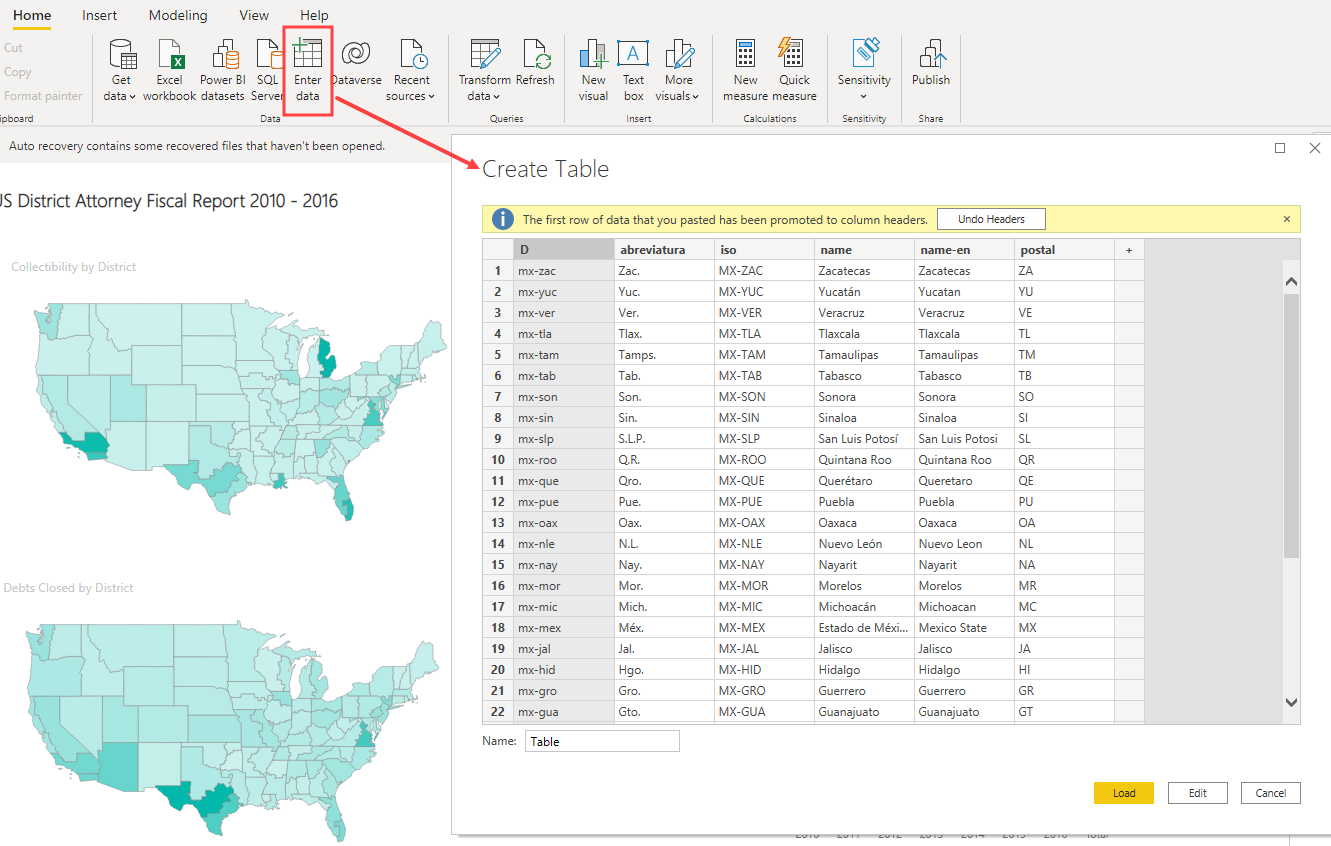Insert a New visual
The height and width of the screenshot is (846, 1331).
[x=593, y=70]
